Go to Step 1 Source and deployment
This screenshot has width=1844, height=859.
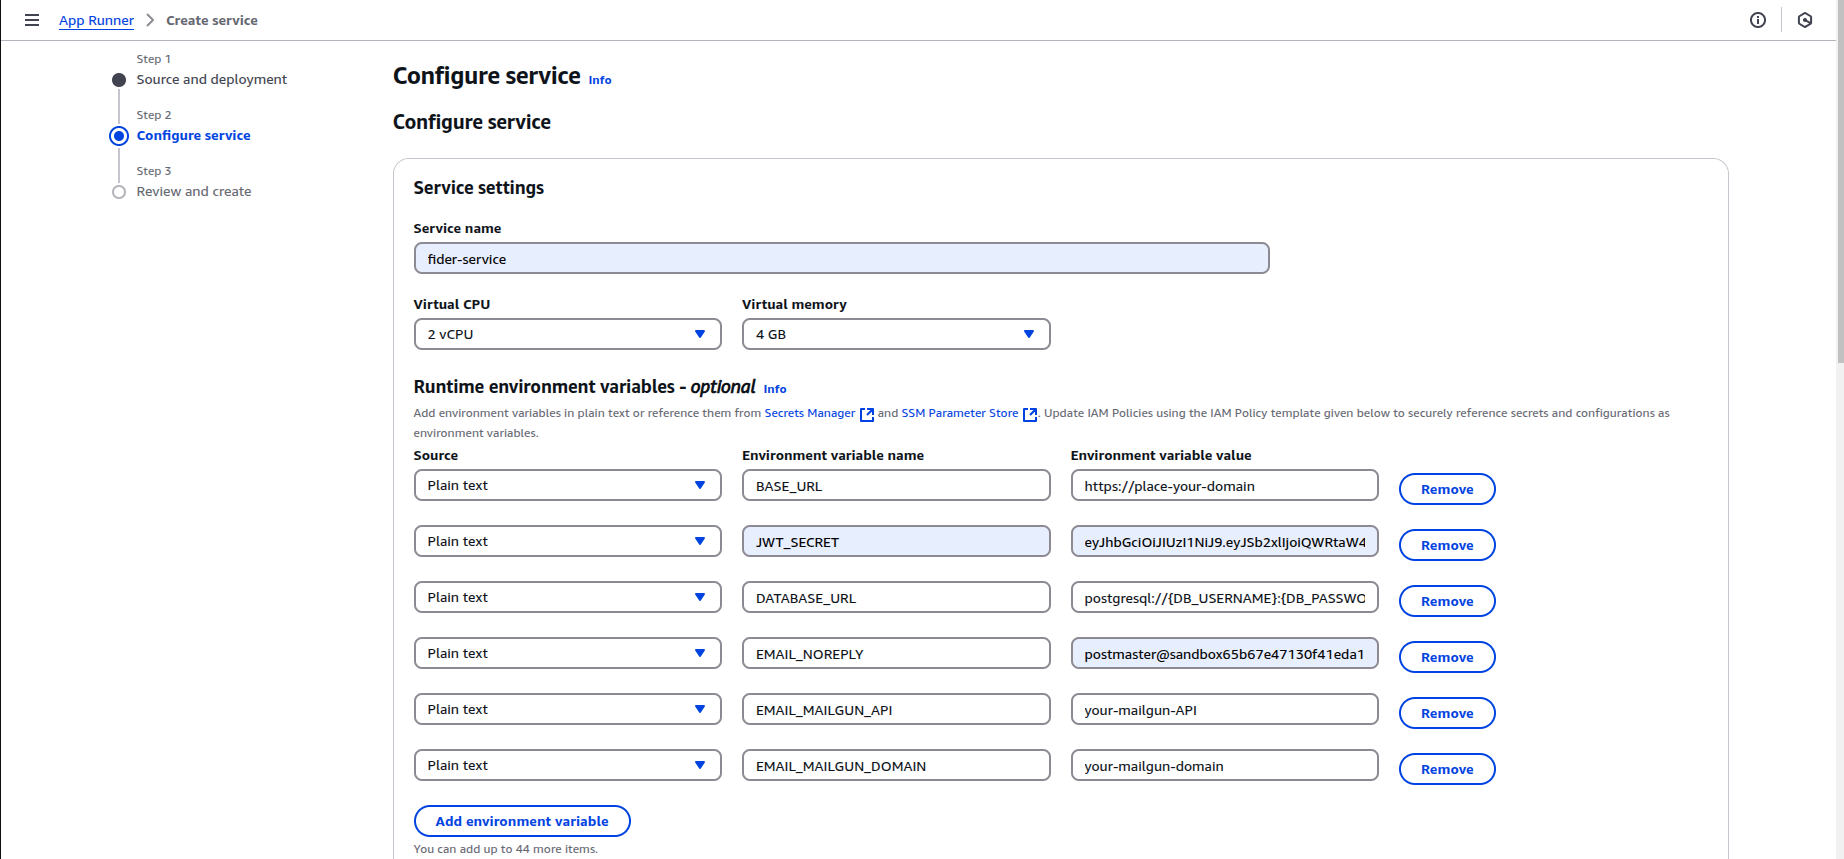point(211,80)
